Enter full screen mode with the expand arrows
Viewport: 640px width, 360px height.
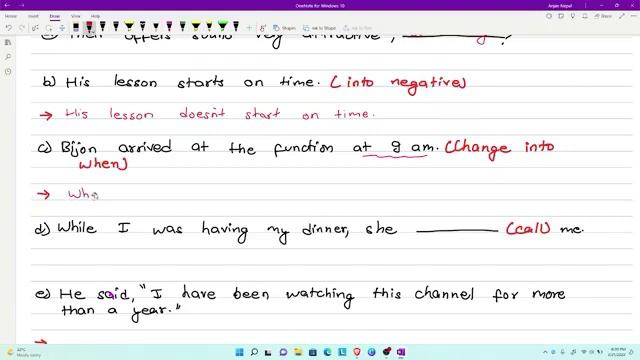(x=622, y=16)
